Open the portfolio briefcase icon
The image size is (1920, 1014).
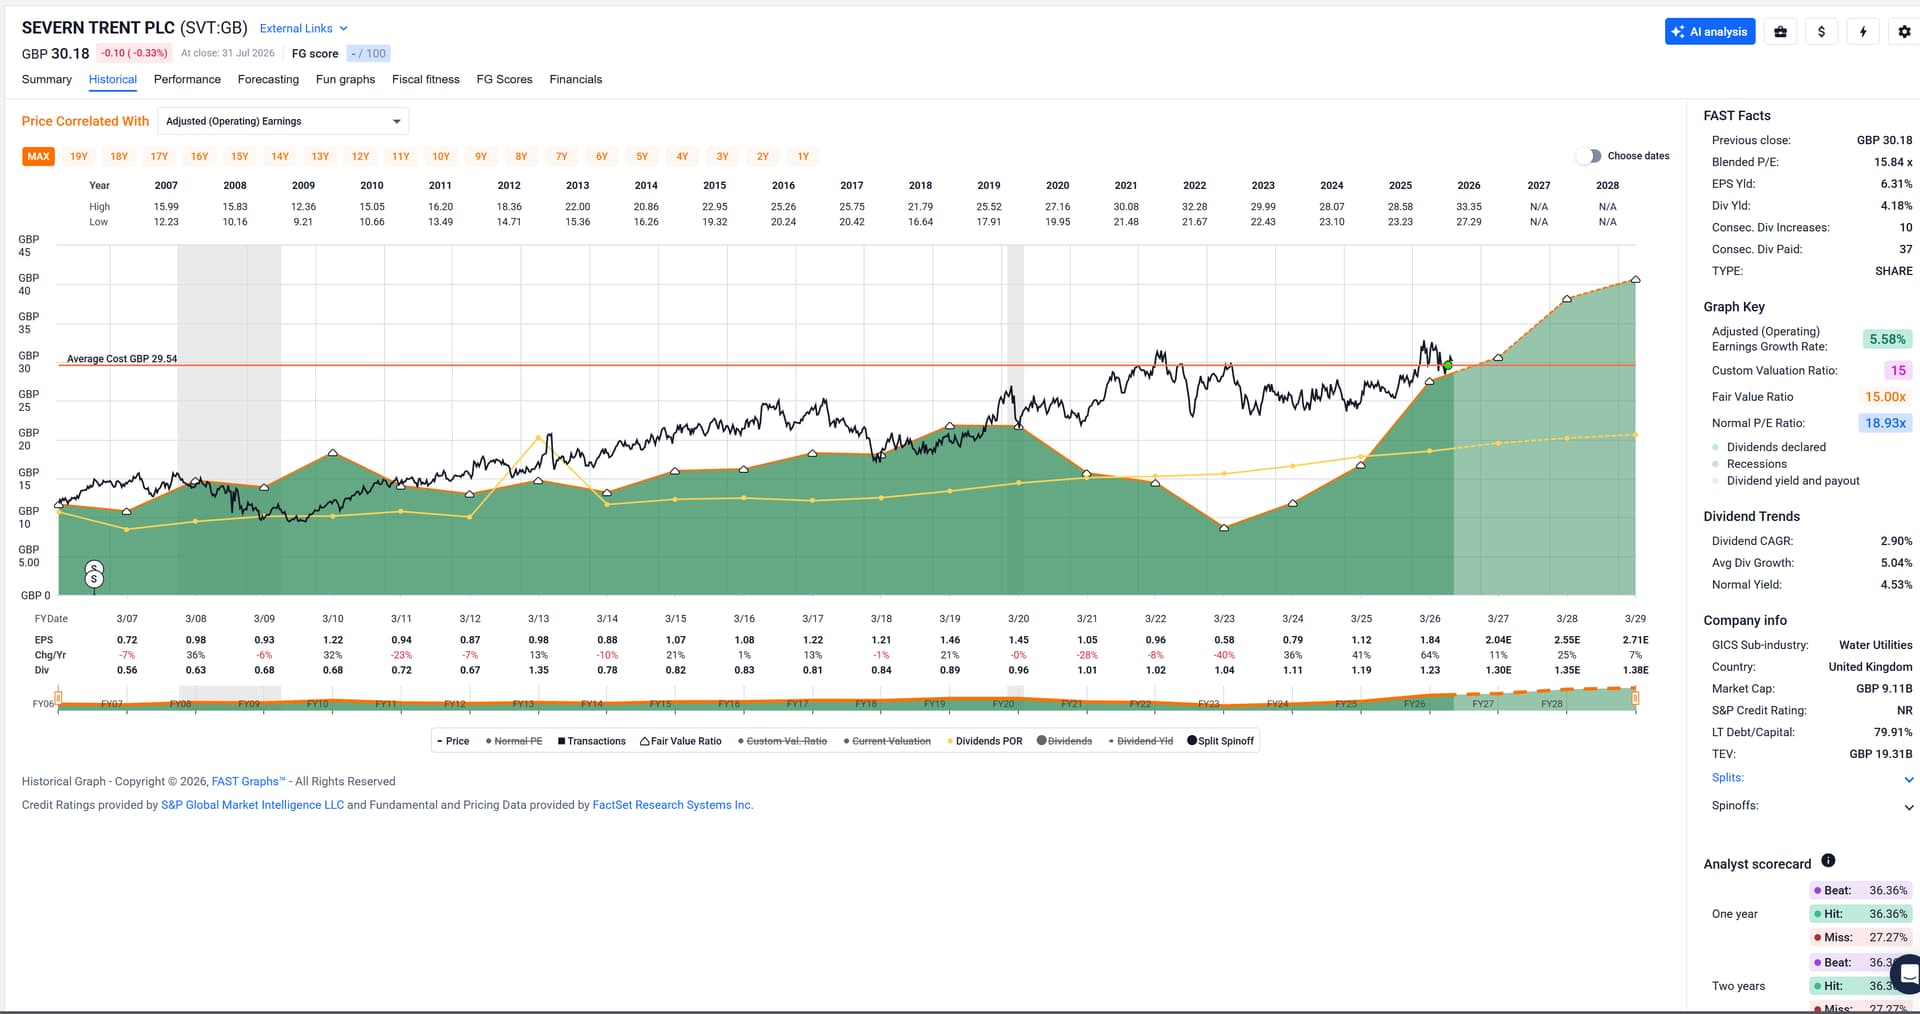[x=1780, y=32]
